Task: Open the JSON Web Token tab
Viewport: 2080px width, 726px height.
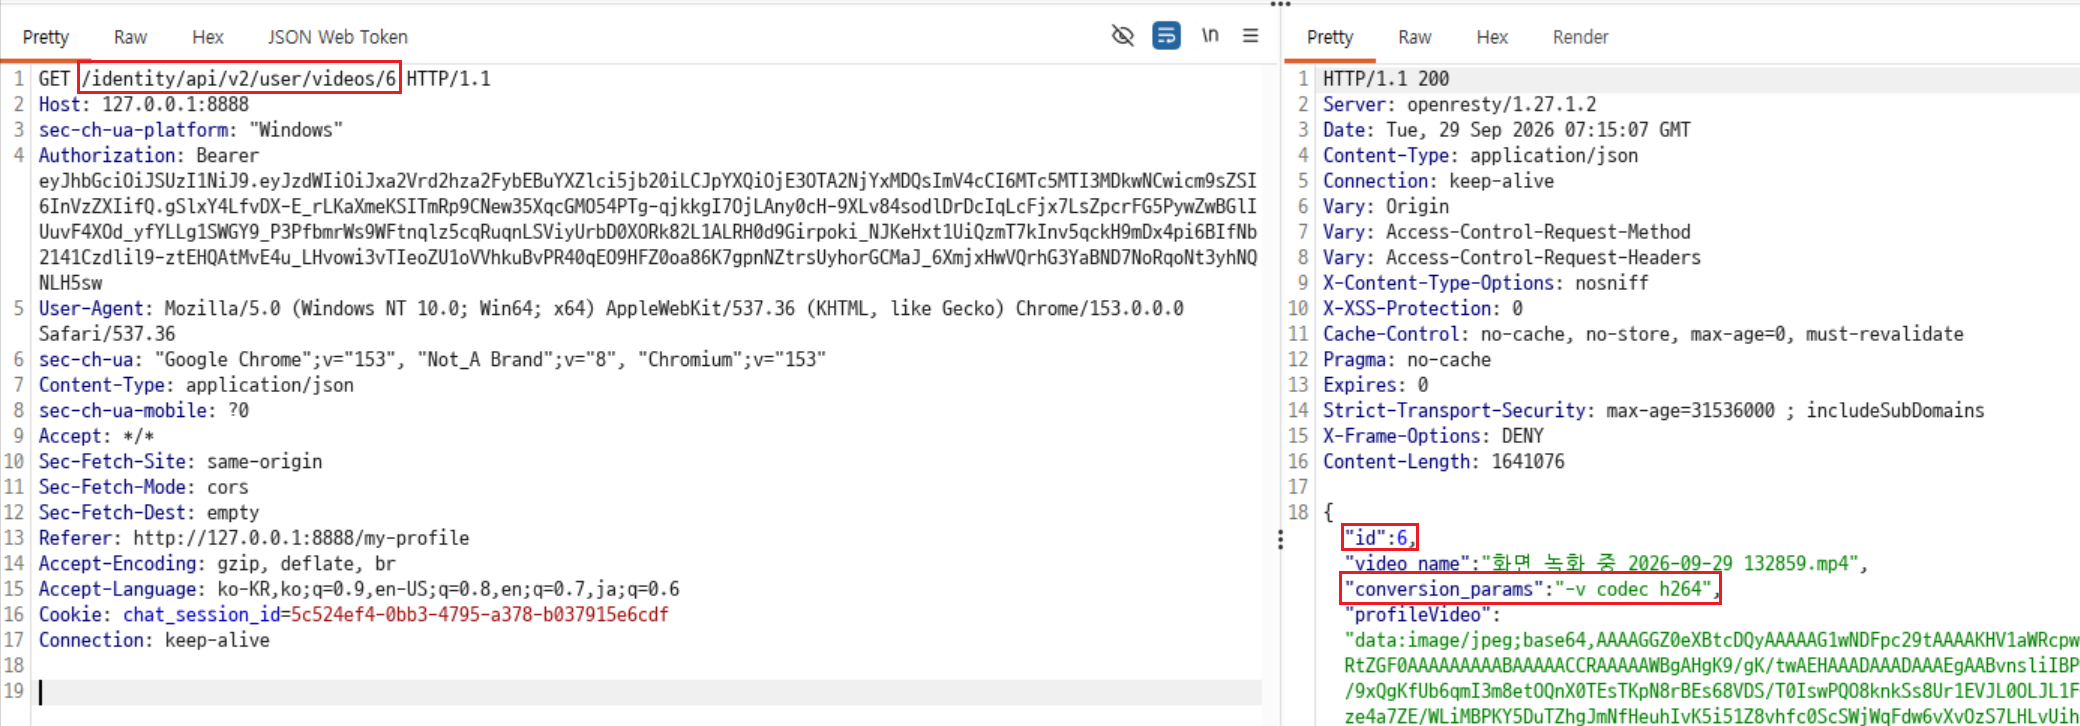Action: [337, 37]
